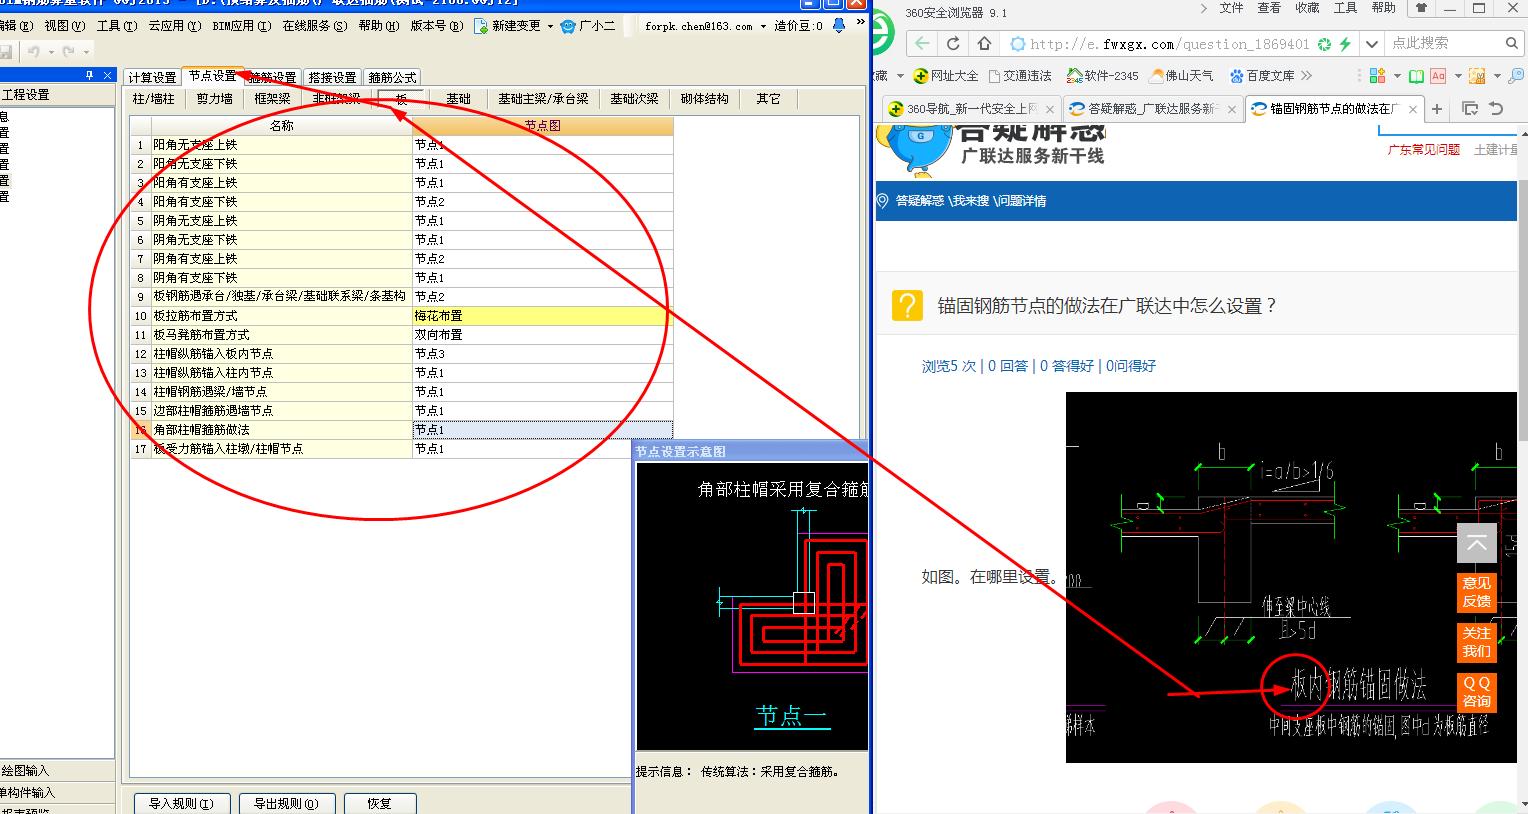Image resolution: width=1528 pixels, height=814 pixels.
Task: Select the 柱/墙柱 category tab
Action: point(154,98)
